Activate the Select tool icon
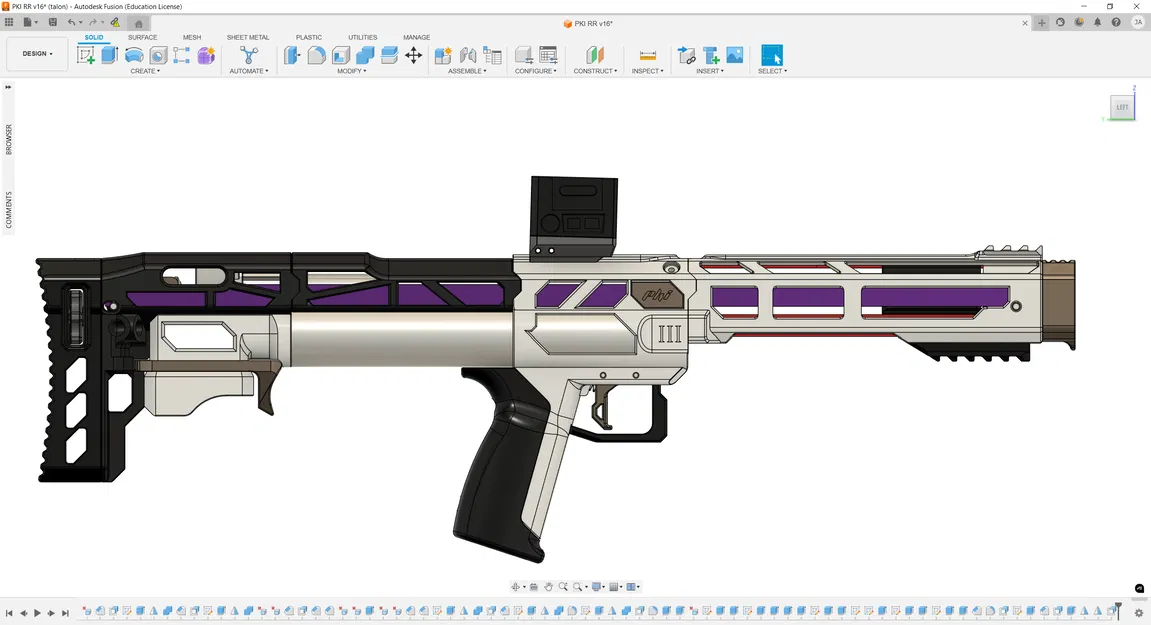The height and width of the screenshot is (625, 1151). click(x=772, y=55)
